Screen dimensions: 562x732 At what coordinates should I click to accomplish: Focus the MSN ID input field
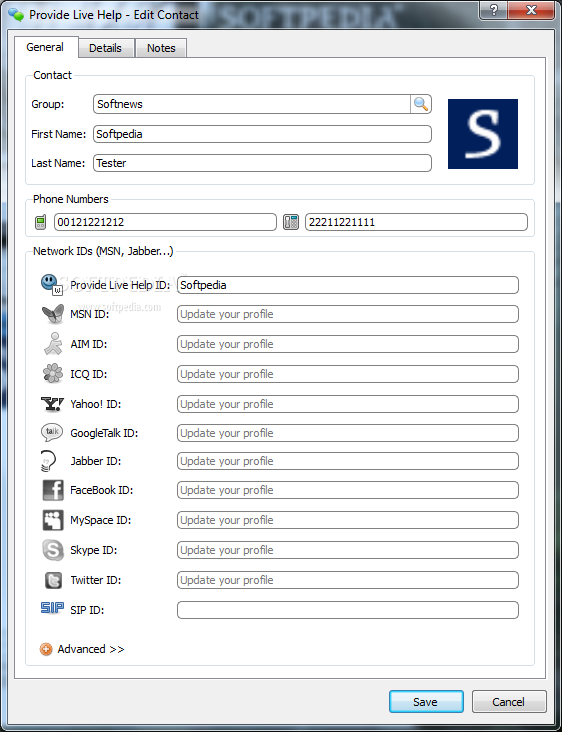[x=348, y=314]
